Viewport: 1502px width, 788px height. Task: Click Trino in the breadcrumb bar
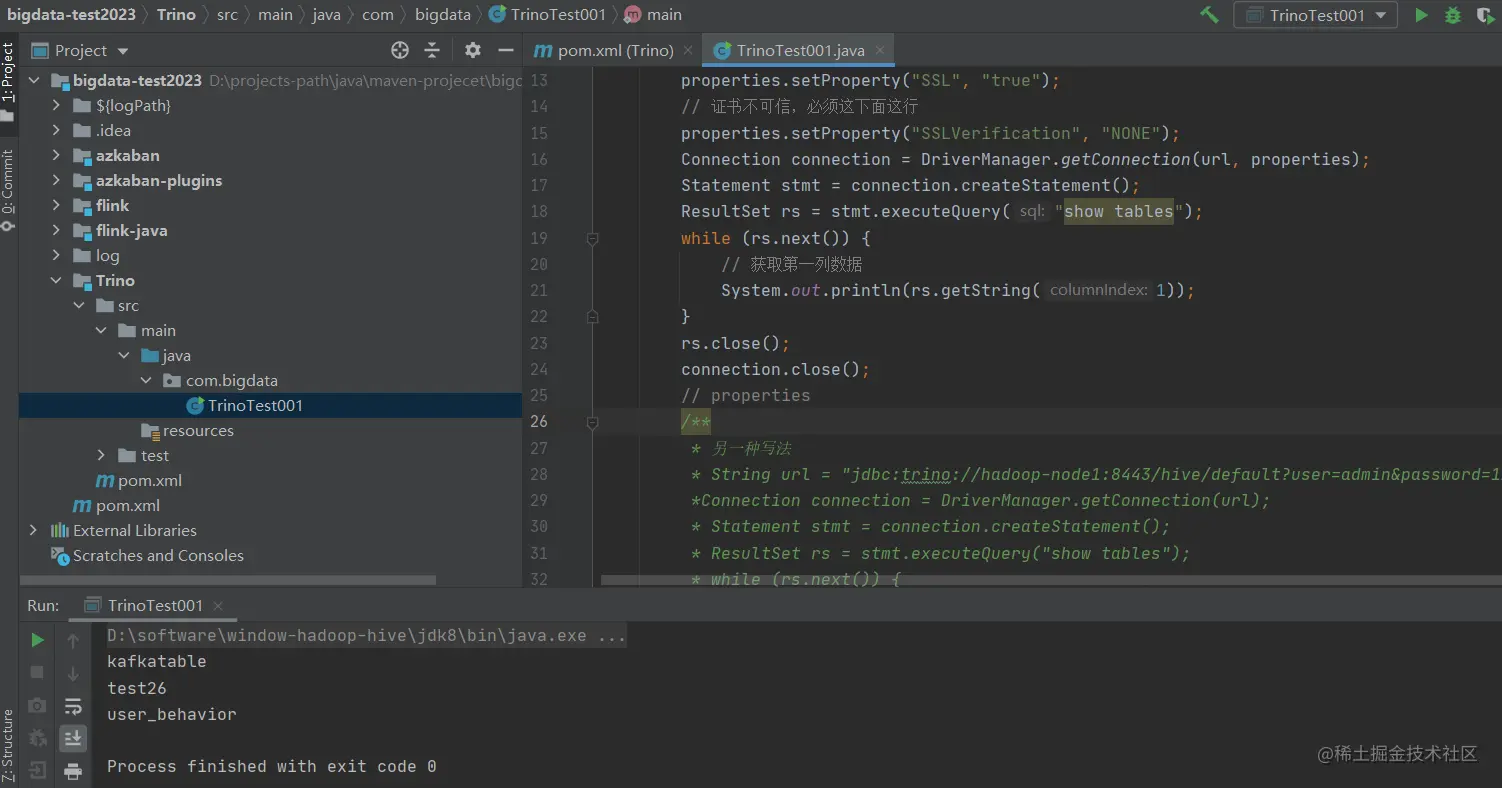click(x=176, y=14)
